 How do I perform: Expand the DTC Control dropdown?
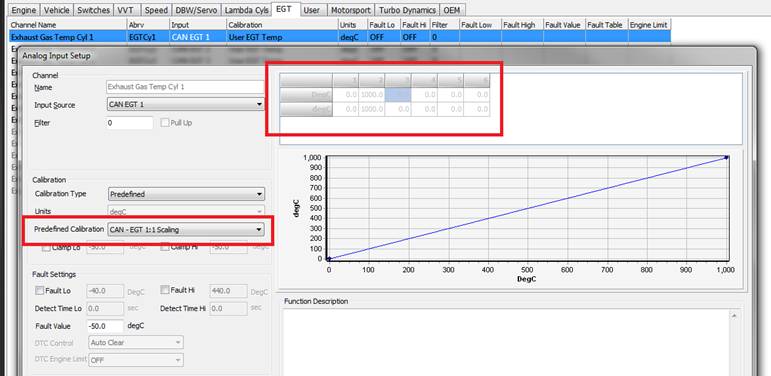(x=136, y=343)
